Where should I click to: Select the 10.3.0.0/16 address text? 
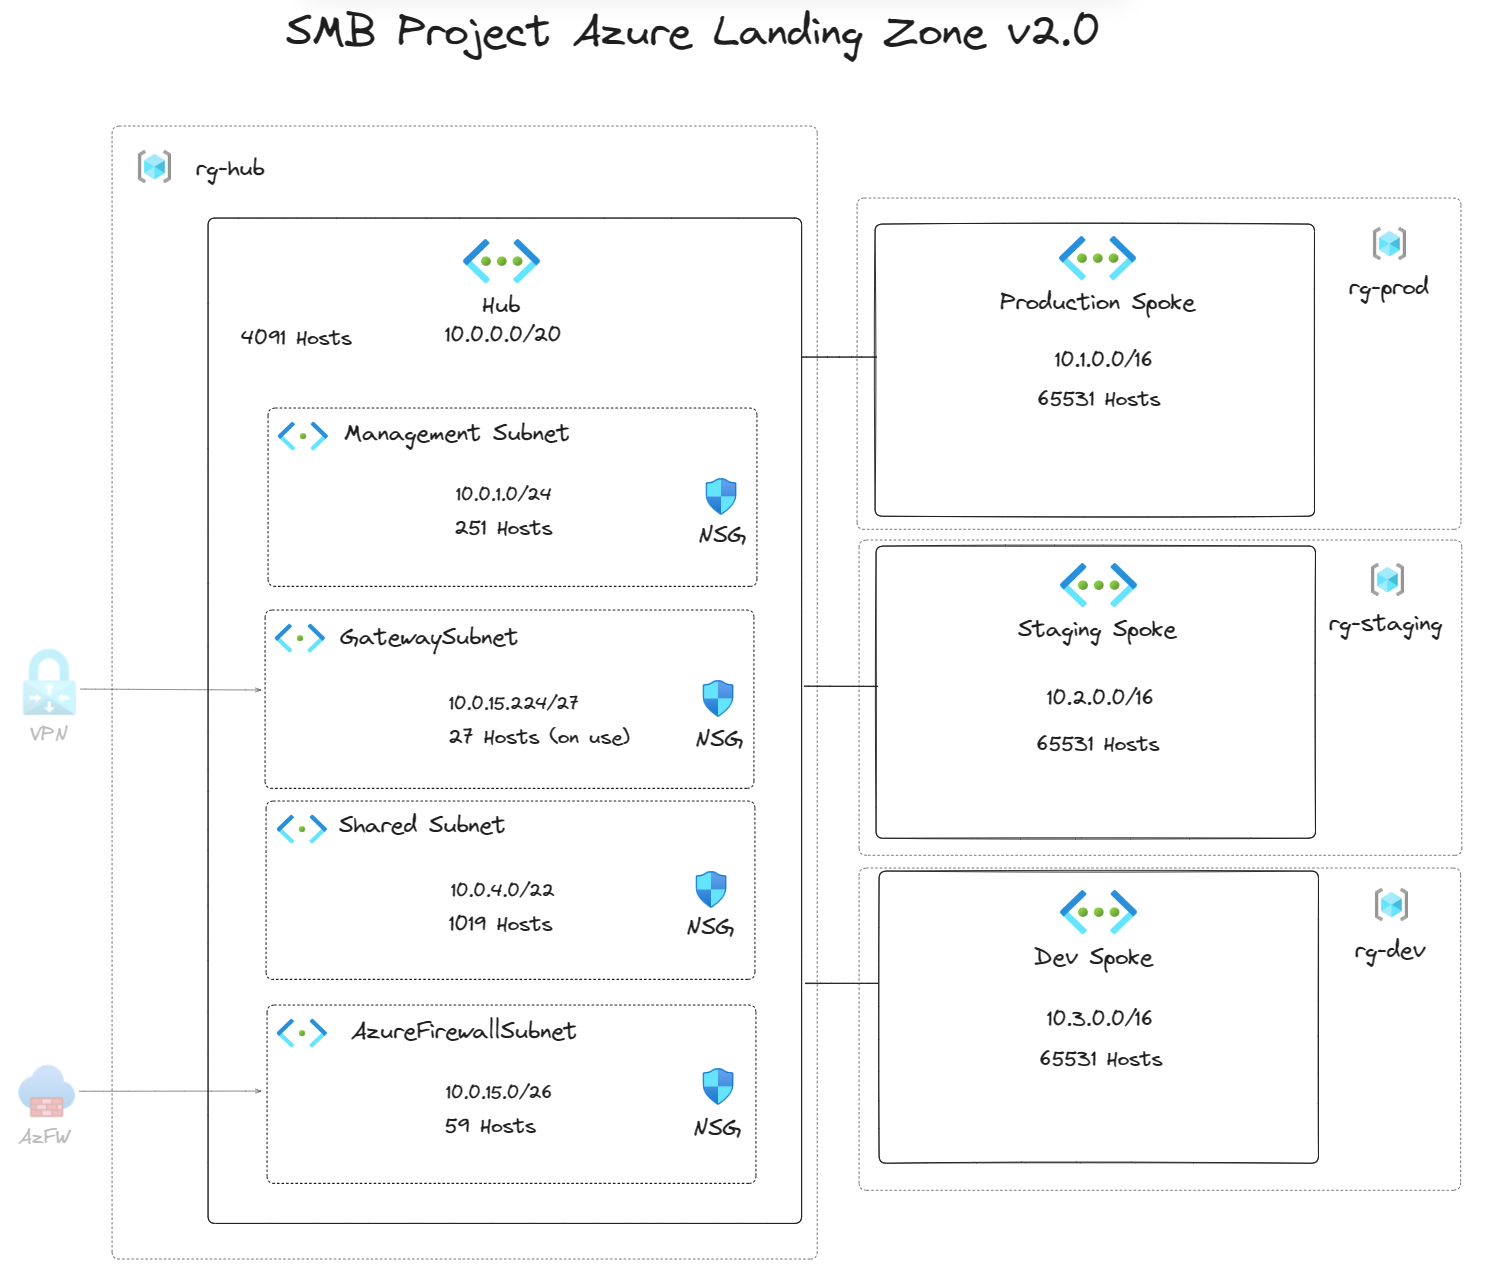pyautogui.click(x=1099, y=1018)
